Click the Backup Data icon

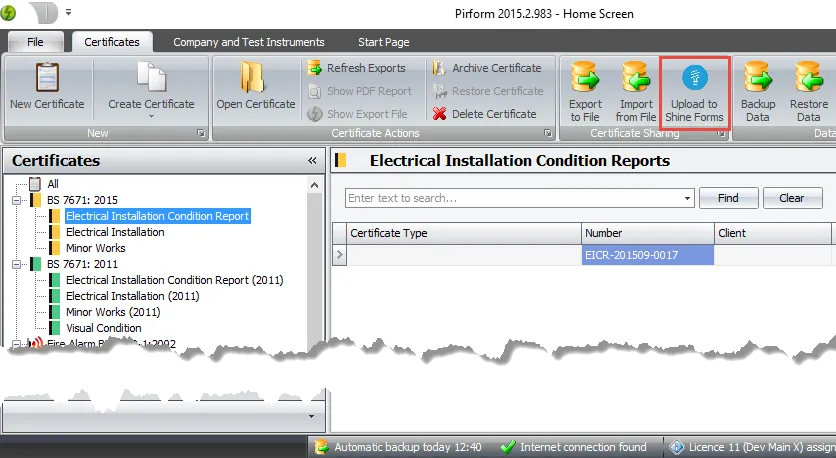coord(758,77)
